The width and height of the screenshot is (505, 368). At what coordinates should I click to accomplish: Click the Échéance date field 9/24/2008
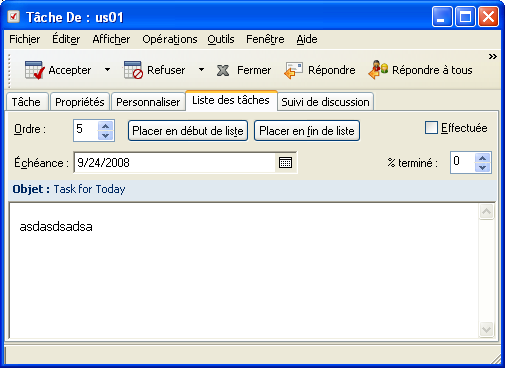tap(175, 163)
